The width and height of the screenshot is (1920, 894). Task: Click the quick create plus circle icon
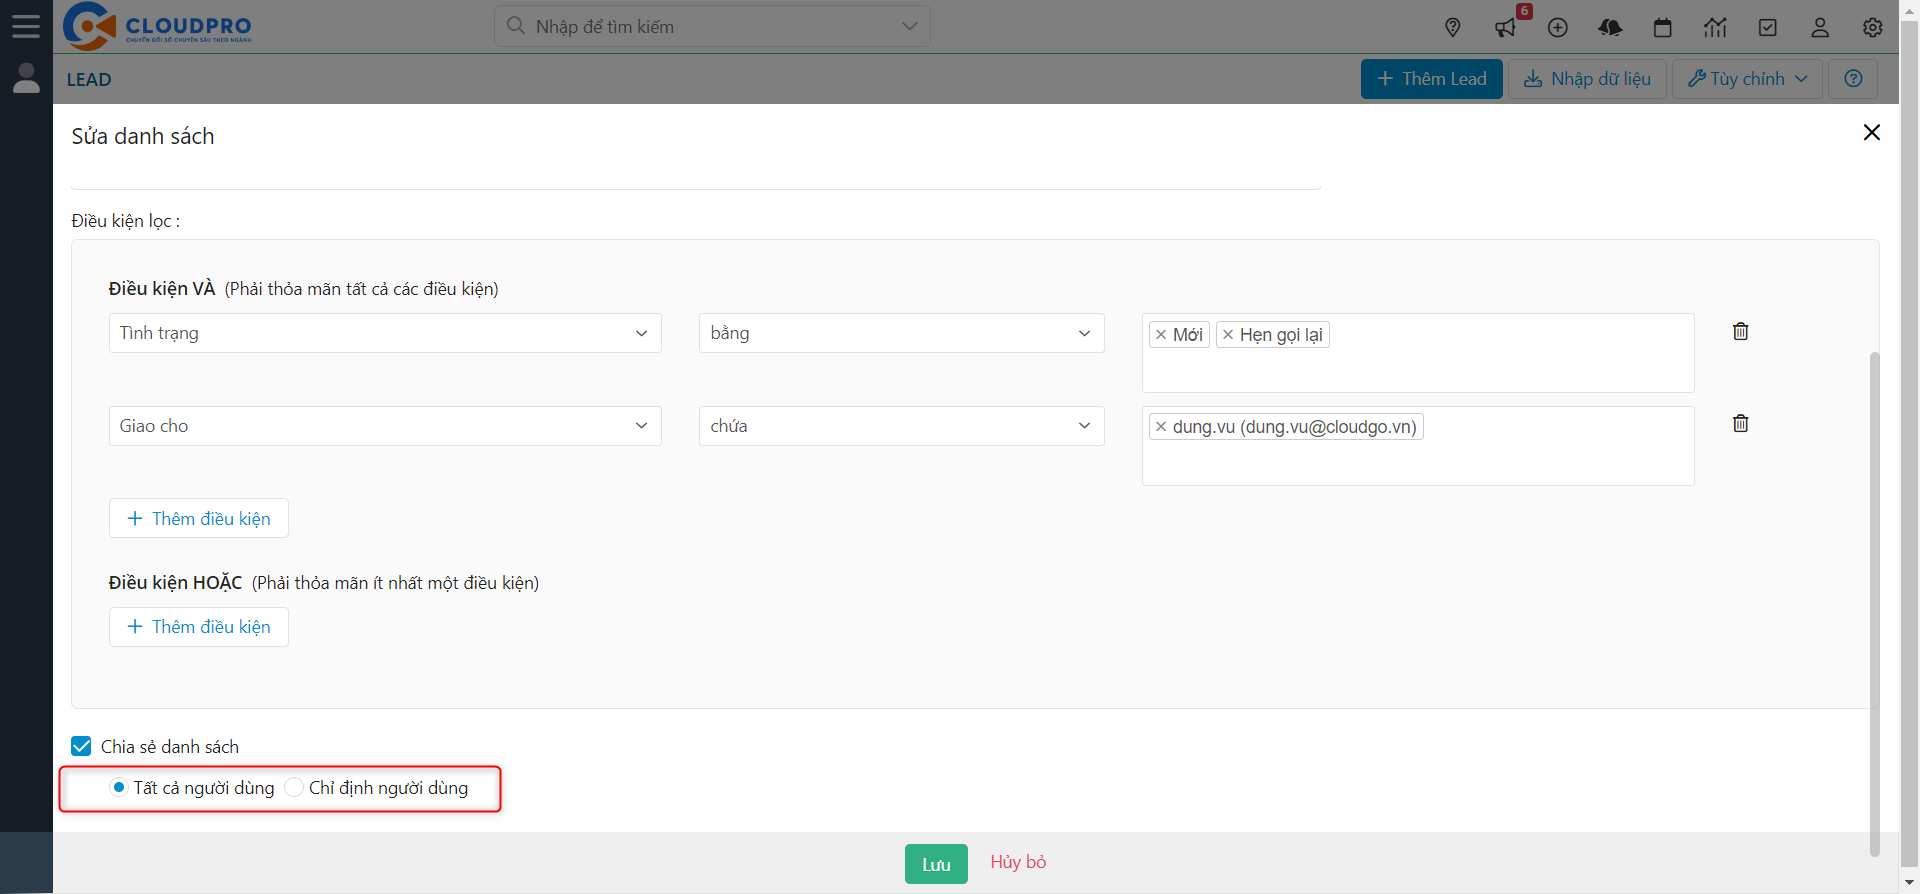click(1558, 28)
